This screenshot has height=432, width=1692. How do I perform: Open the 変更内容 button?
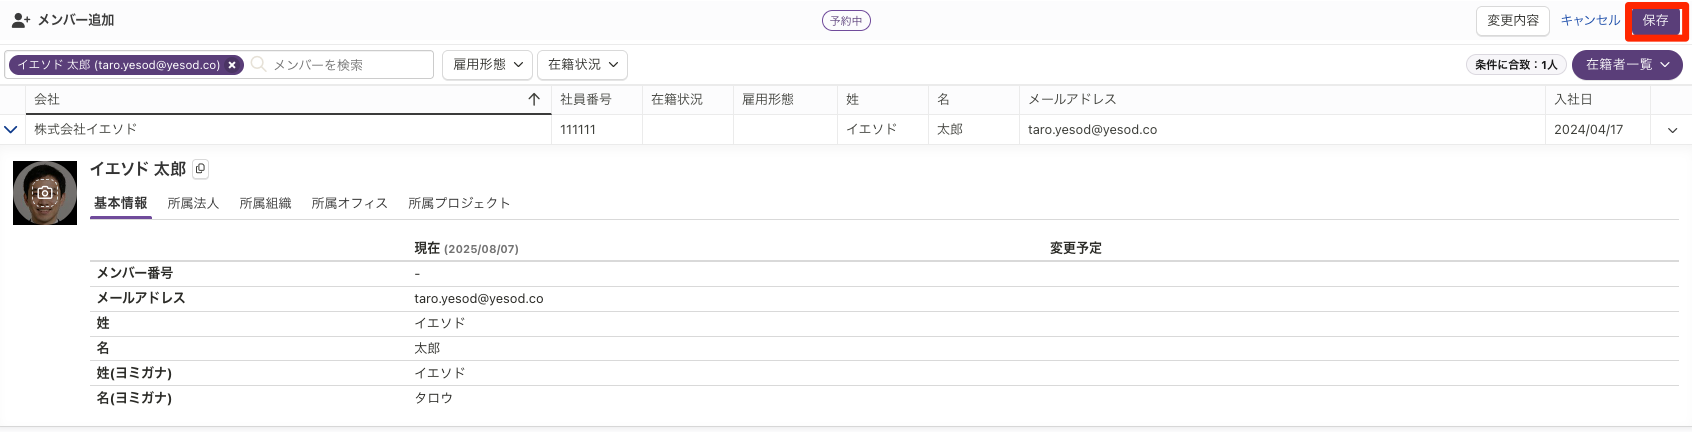click(1513, 21)
